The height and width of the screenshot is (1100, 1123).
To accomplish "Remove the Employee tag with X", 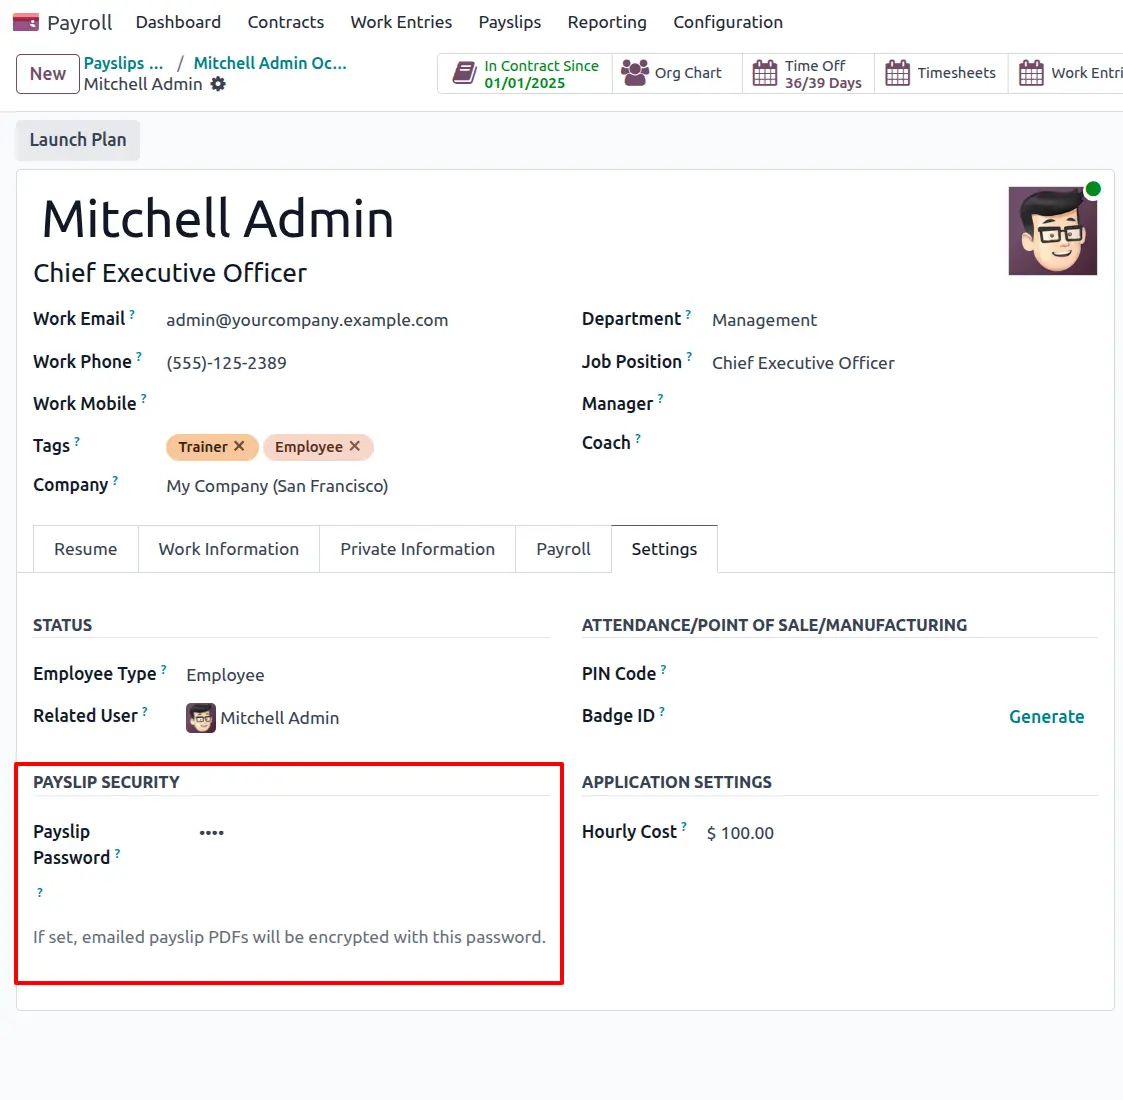I will tap(354, 446).
